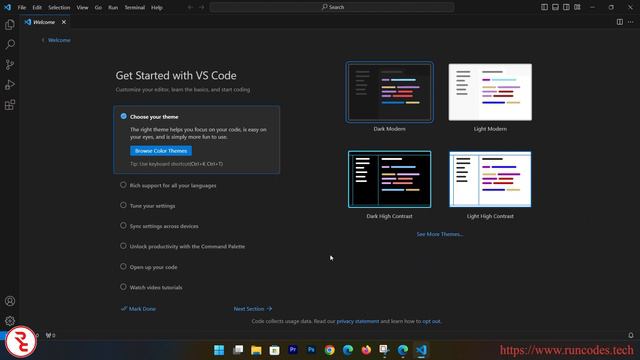Select Sync settings across devices step

tap(164, 226)
